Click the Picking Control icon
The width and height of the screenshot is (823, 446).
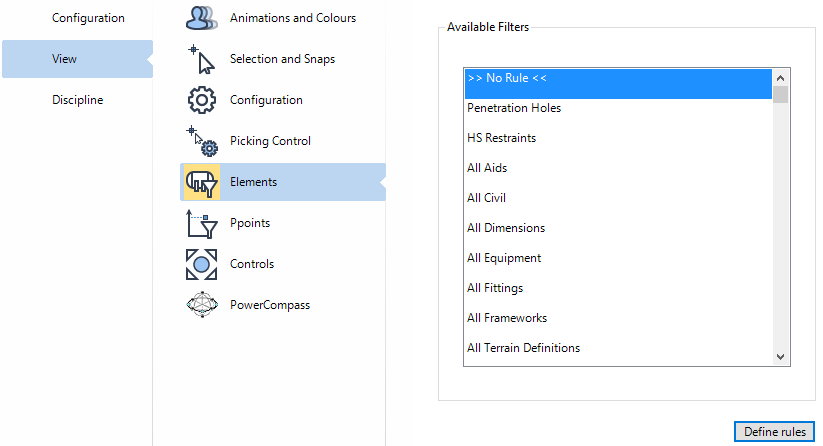coord(202,141)
